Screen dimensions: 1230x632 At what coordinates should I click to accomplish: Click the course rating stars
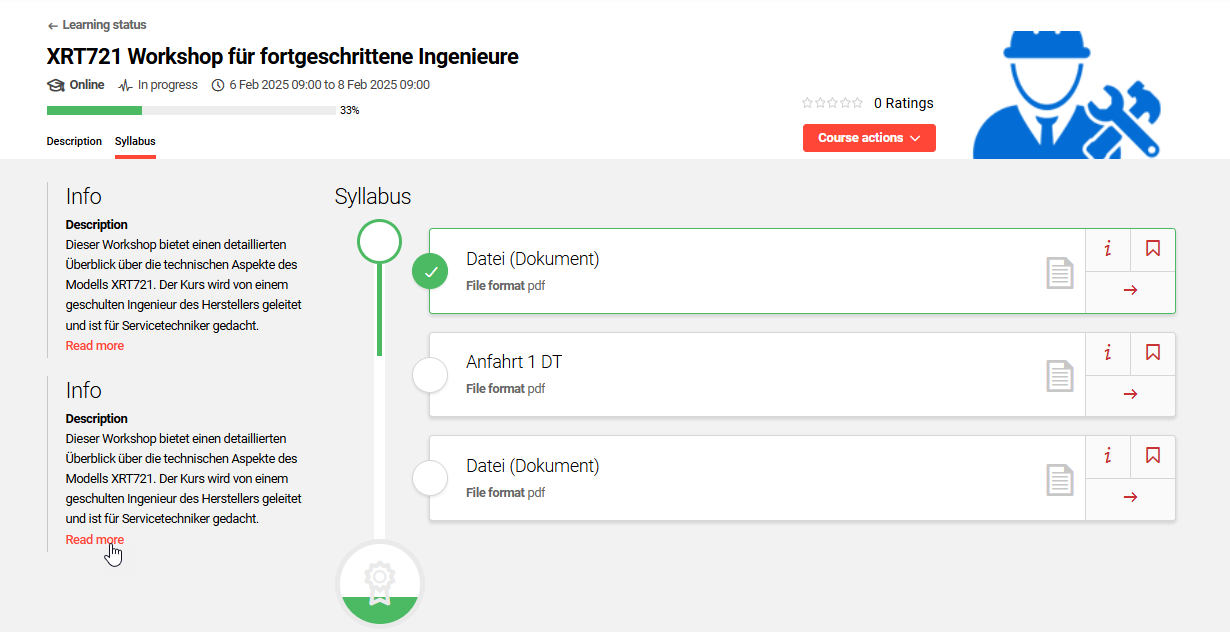(x=832, y=103)
